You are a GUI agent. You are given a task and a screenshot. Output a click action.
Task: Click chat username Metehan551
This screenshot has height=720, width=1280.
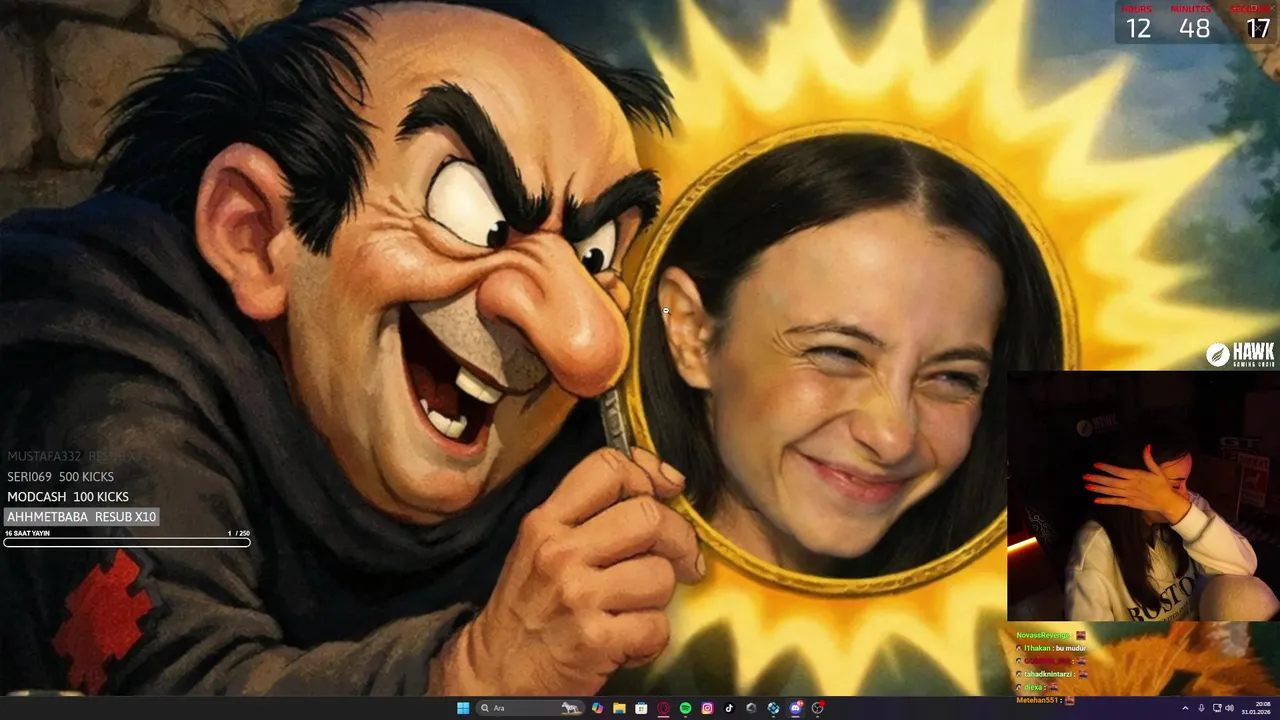(x=1038, y=701)
